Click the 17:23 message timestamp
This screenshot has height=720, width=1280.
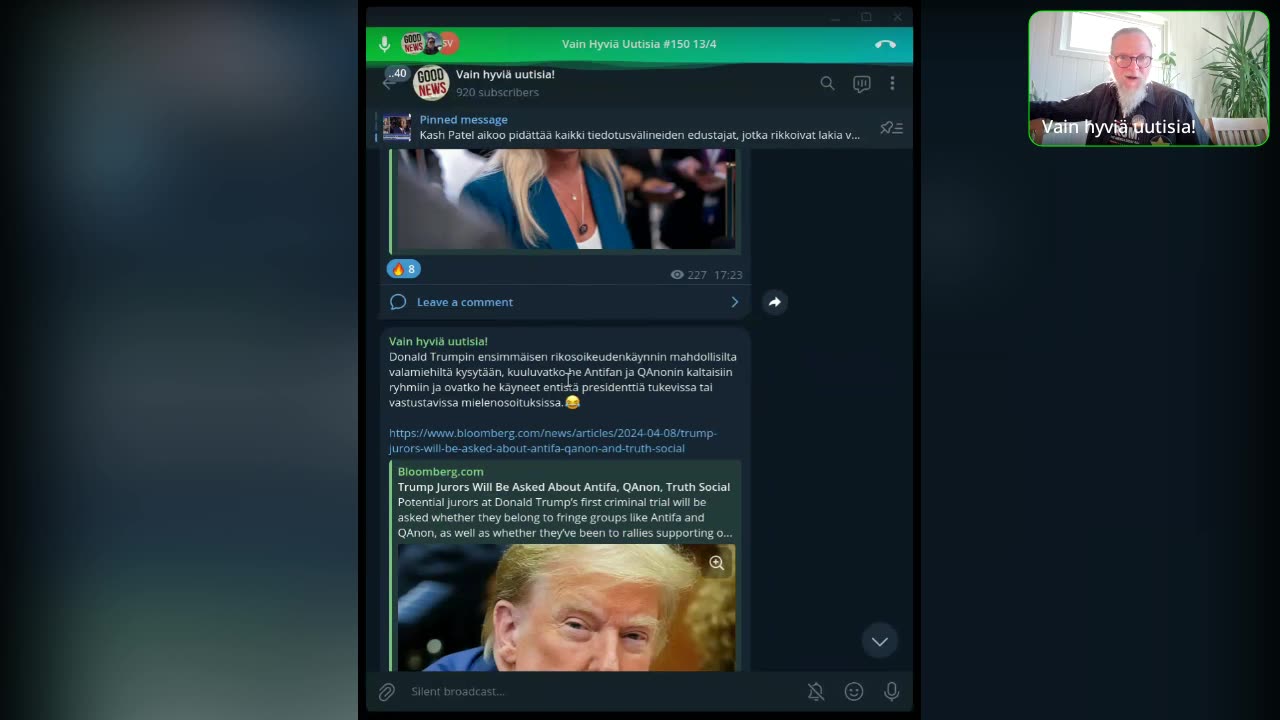(728, 275)
